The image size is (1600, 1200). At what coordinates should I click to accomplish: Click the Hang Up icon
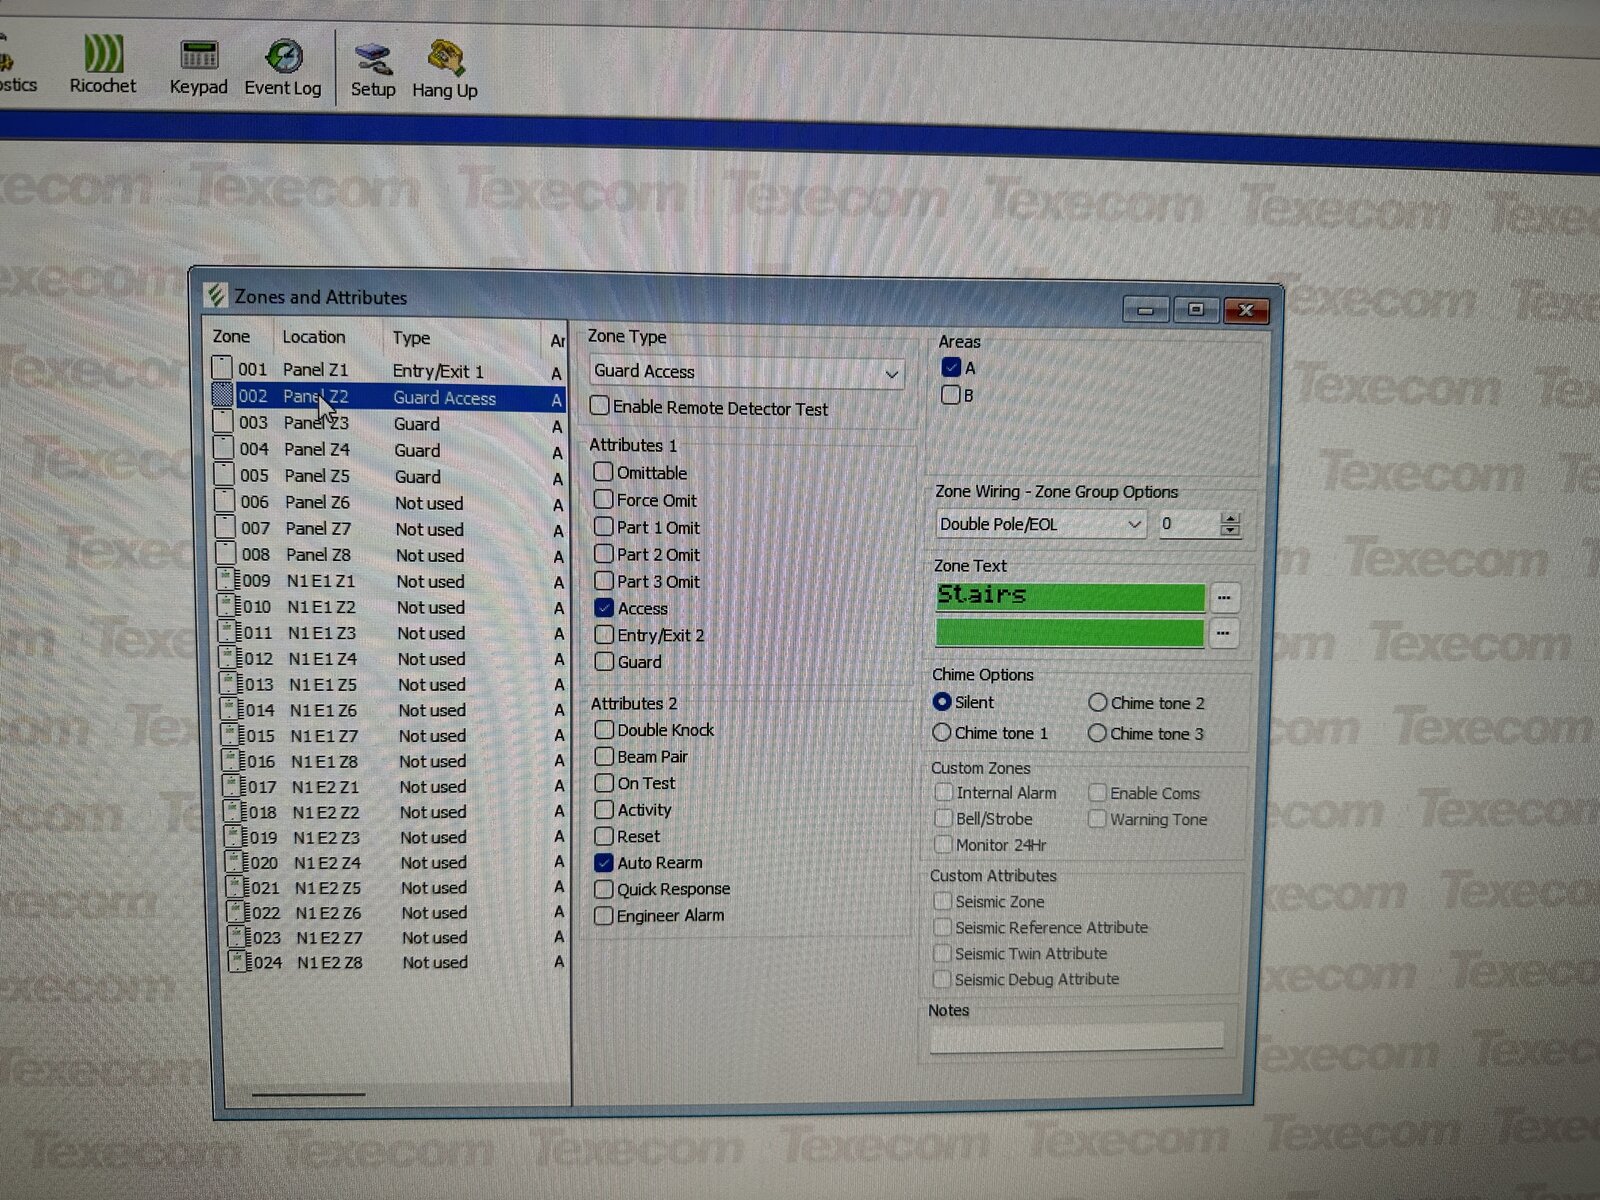click(445, 60)
